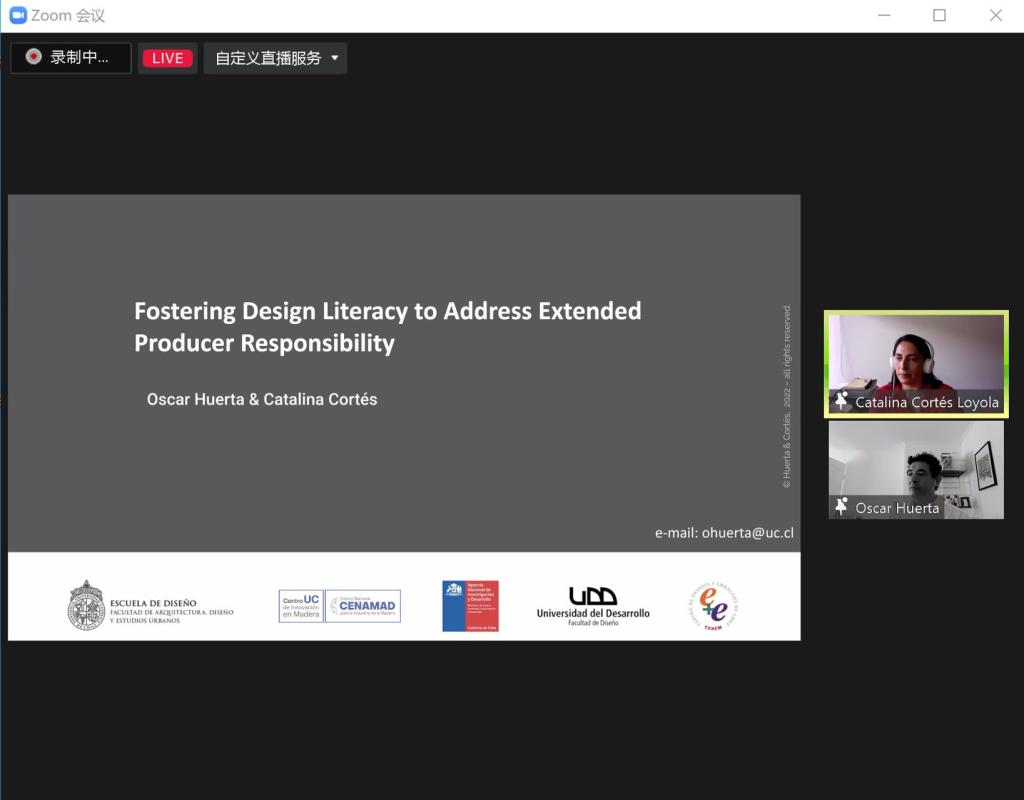Click the CENAMAD logo on slide
Viewport: 1024px width, 800px height.
pyautogui.click(x=364, y=606)
